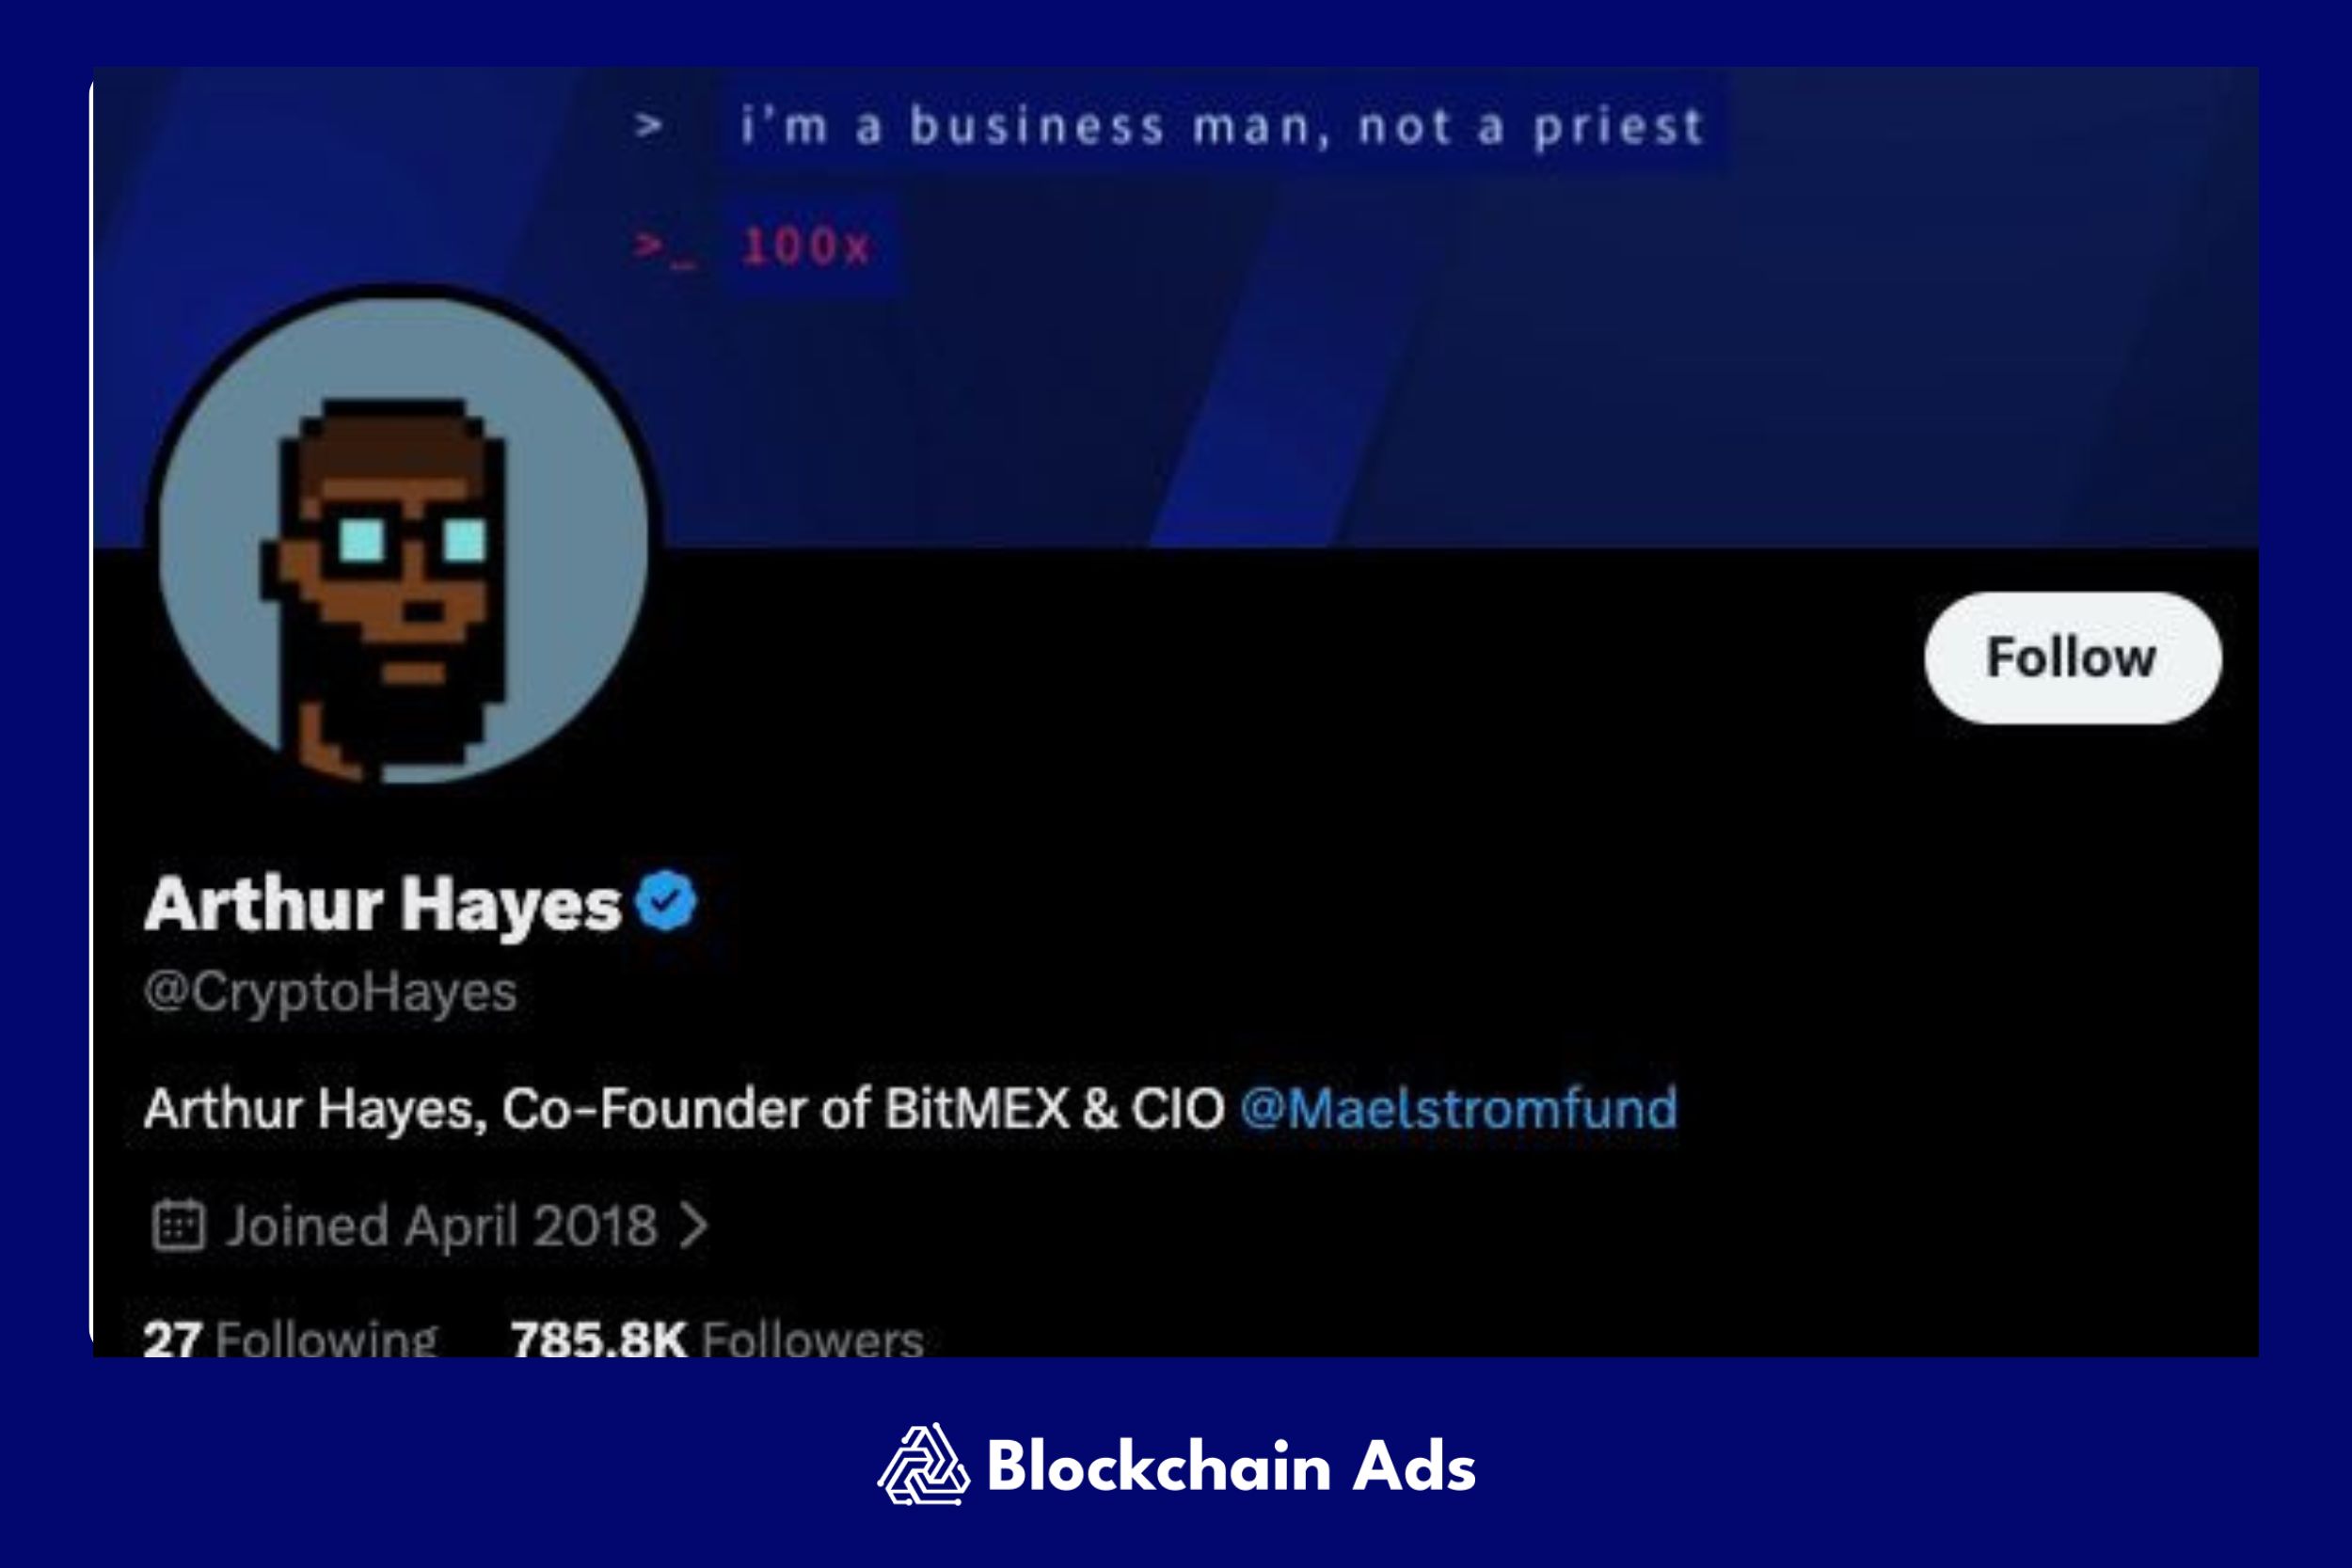The image size is (2352, 1568).
Task: Follow Arthur Hayes with the Follow button
Action: pyautogui.click(x=2073, y=658)
